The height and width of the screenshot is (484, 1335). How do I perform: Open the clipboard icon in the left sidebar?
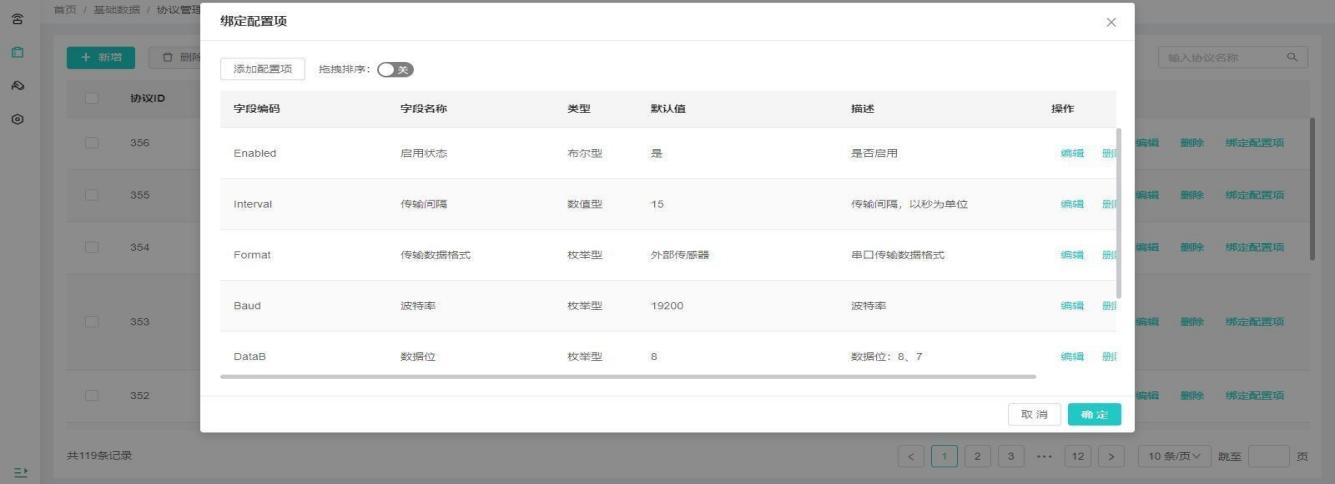click(17, 52)
